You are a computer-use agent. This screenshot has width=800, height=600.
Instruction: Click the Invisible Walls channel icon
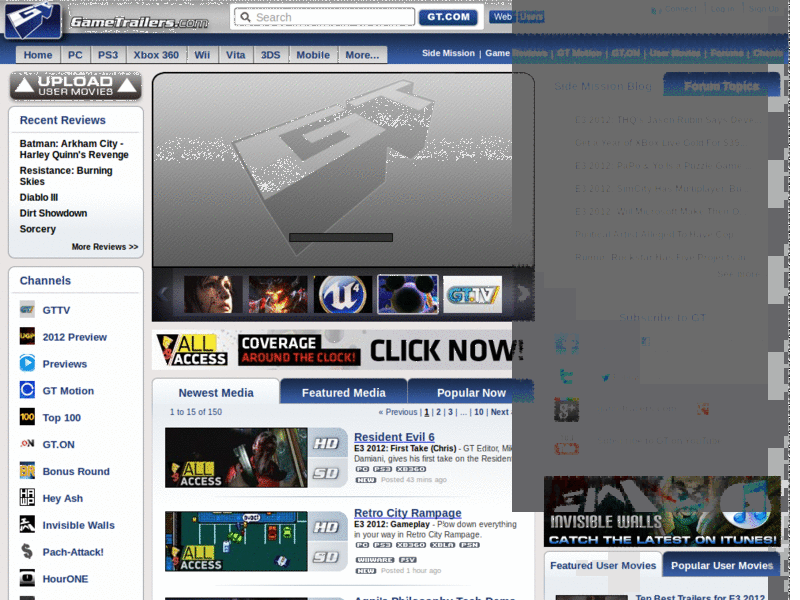click(x=27, y=524)
